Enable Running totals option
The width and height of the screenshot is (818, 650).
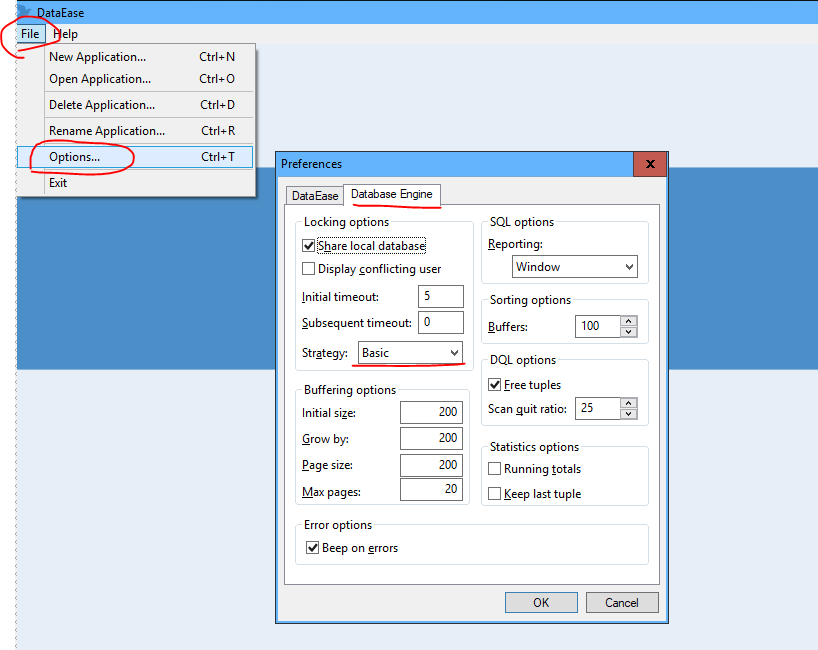[495, 469]
